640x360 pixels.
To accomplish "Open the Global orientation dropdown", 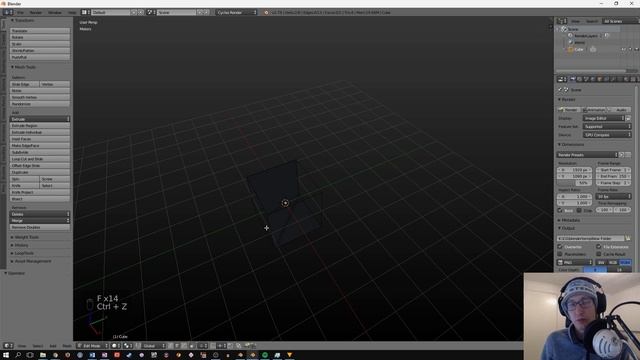I will pyautogui.click(x=153, y=346).
